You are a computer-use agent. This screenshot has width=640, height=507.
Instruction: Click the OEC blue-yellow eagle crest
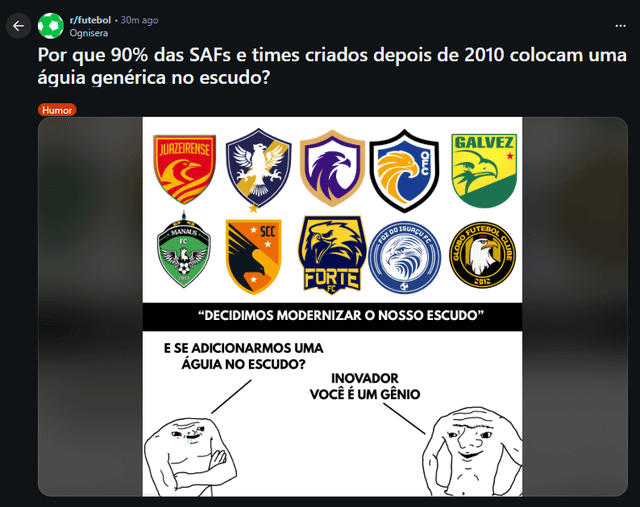(x=404, y=171)
